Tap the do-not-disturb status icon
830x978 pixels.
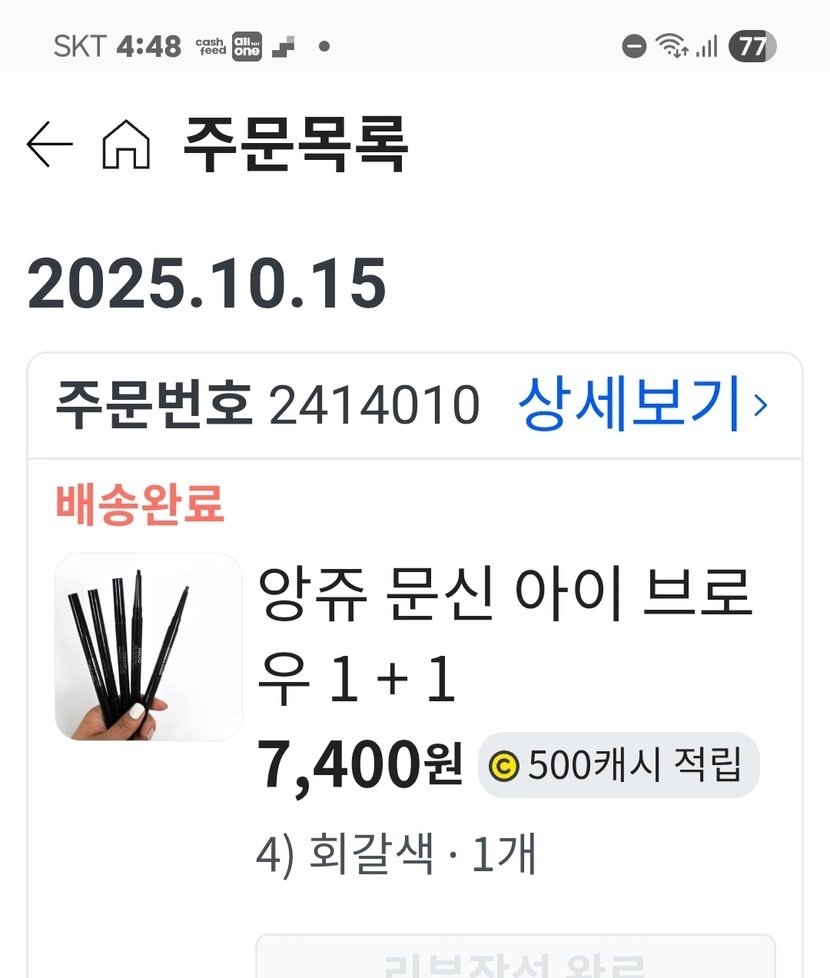pyautogui.click(x=634, y=46)
